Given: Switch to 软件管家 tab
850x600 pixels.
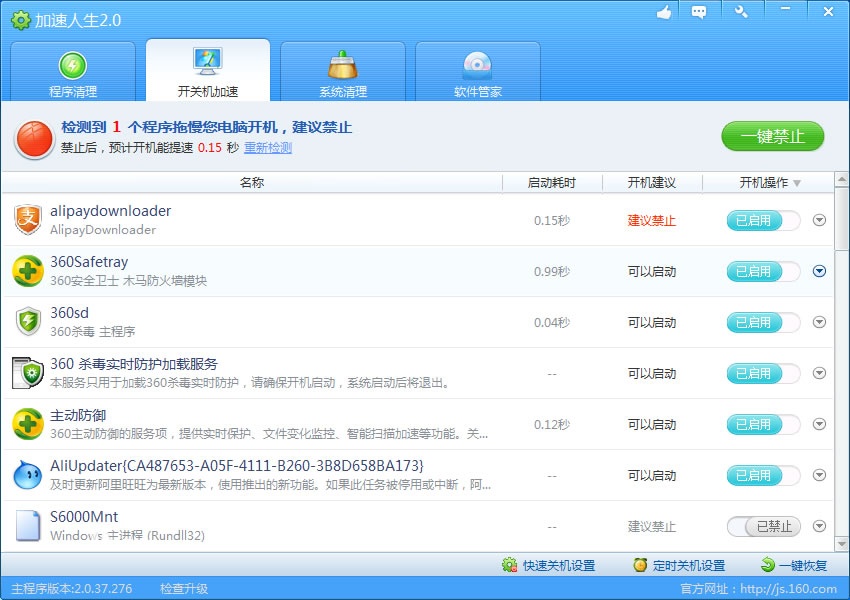Looking at the screenshot, I should [x=478, y=71].
